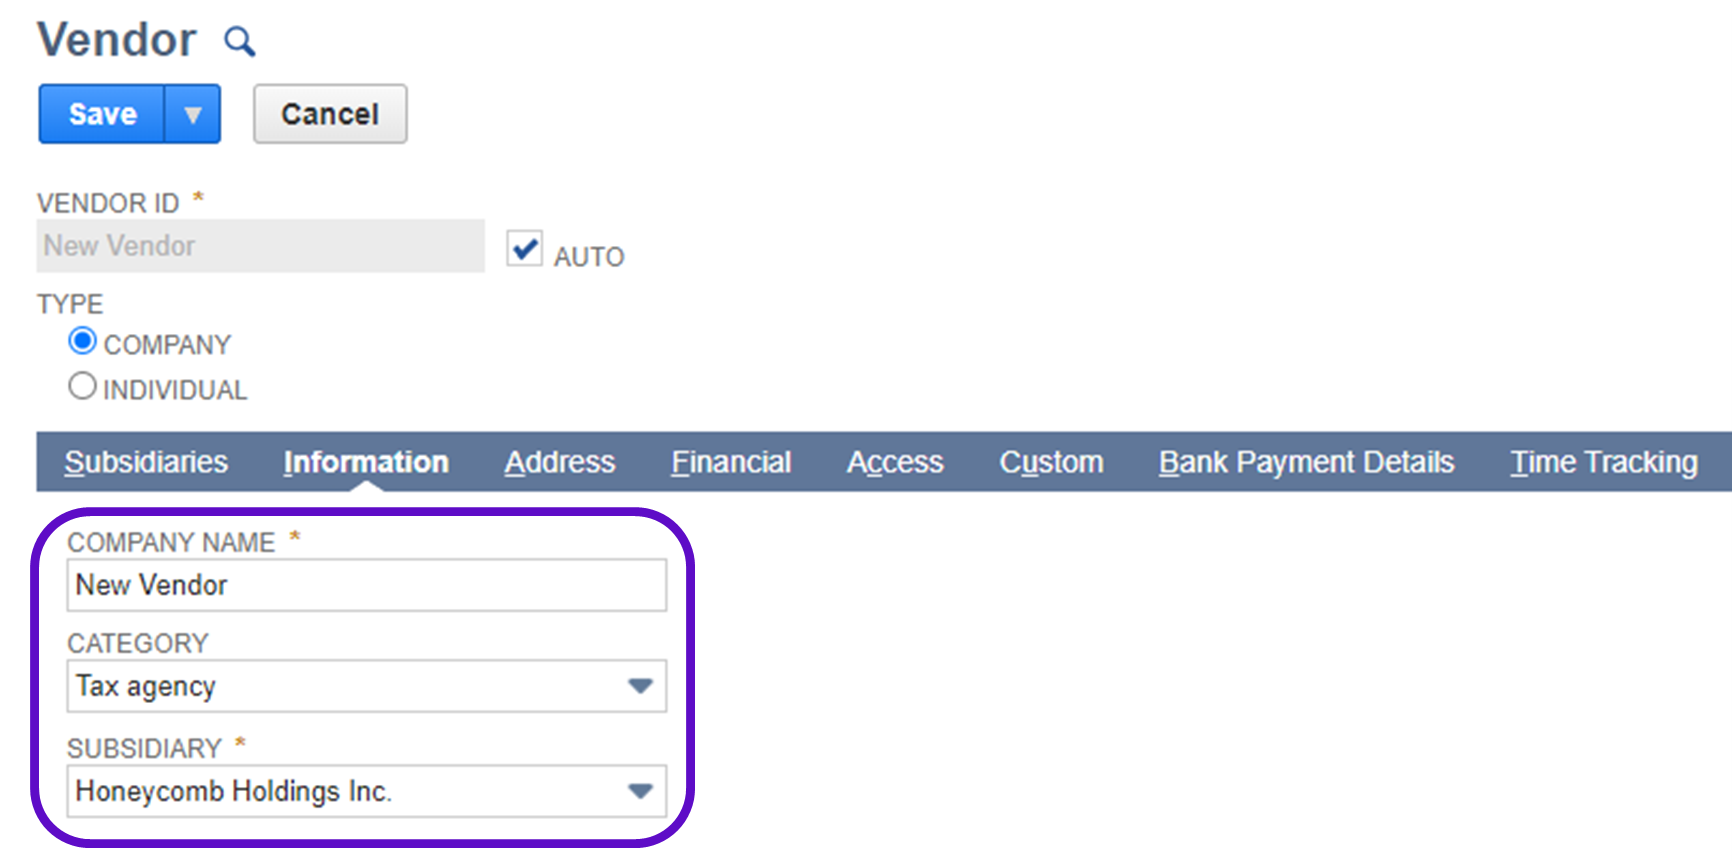Expand the Category dropdown arrow

pyautogui.click(x=640, y=686)
